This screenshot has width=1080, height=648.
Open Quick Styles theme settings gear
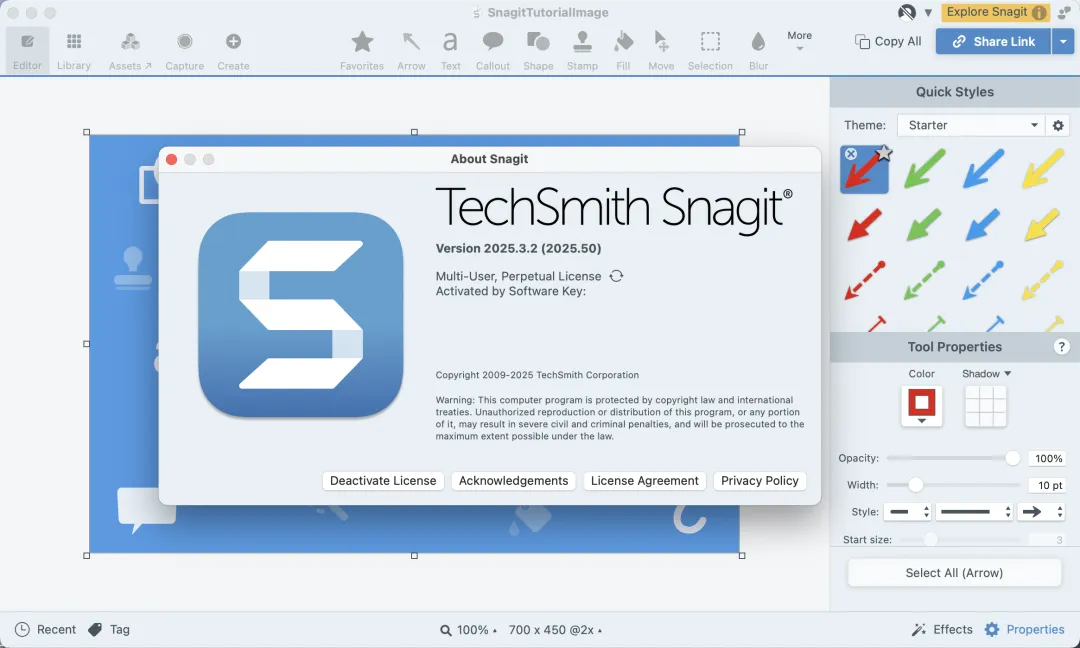[x=1059, y=126]
